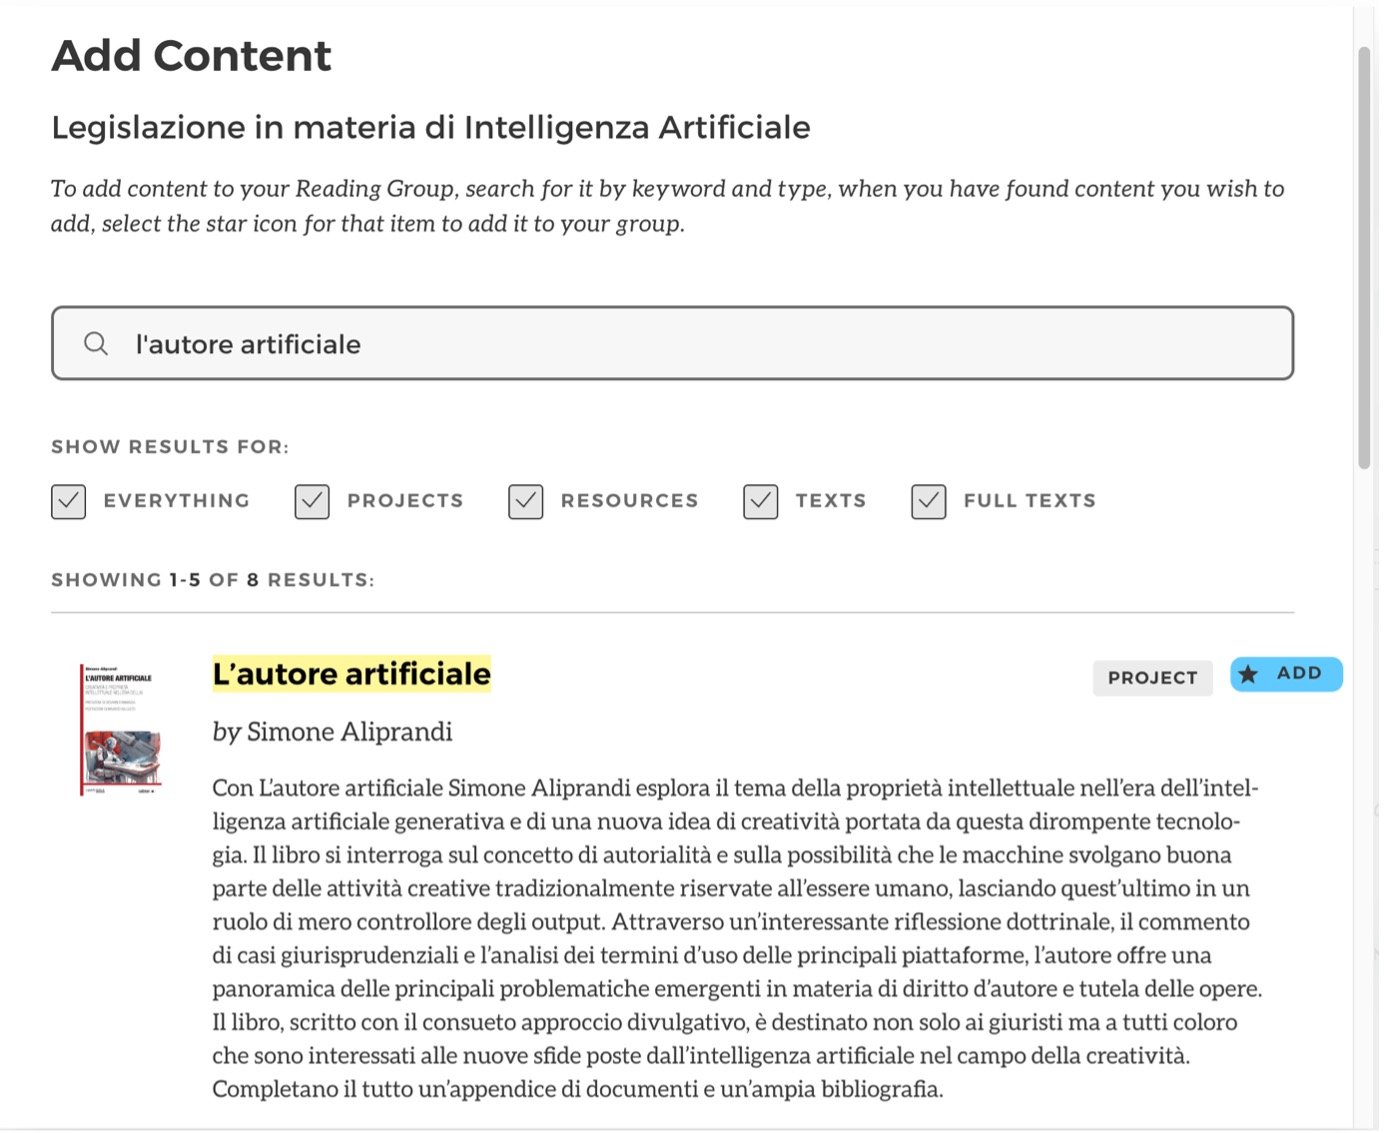This screenshot has height=1133, width=1384.
Task: Disable the Texts filter checkbox
Action: tap(761, 501)
